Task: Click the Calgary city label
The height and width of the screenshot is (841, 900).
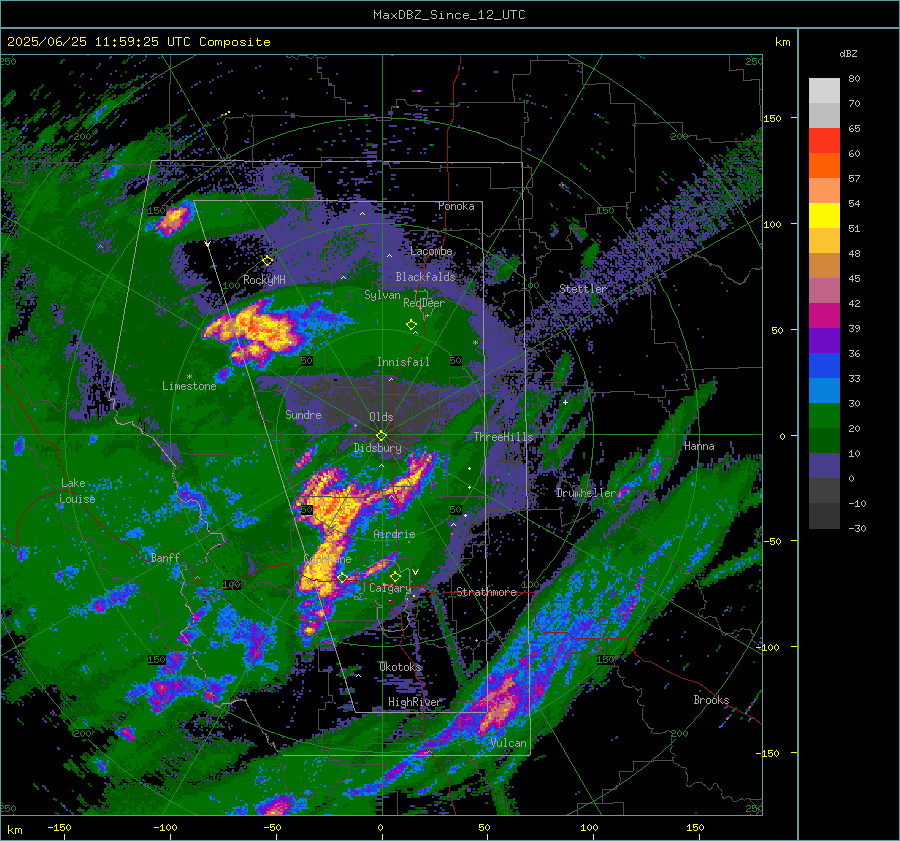Action: pos(390,588)
